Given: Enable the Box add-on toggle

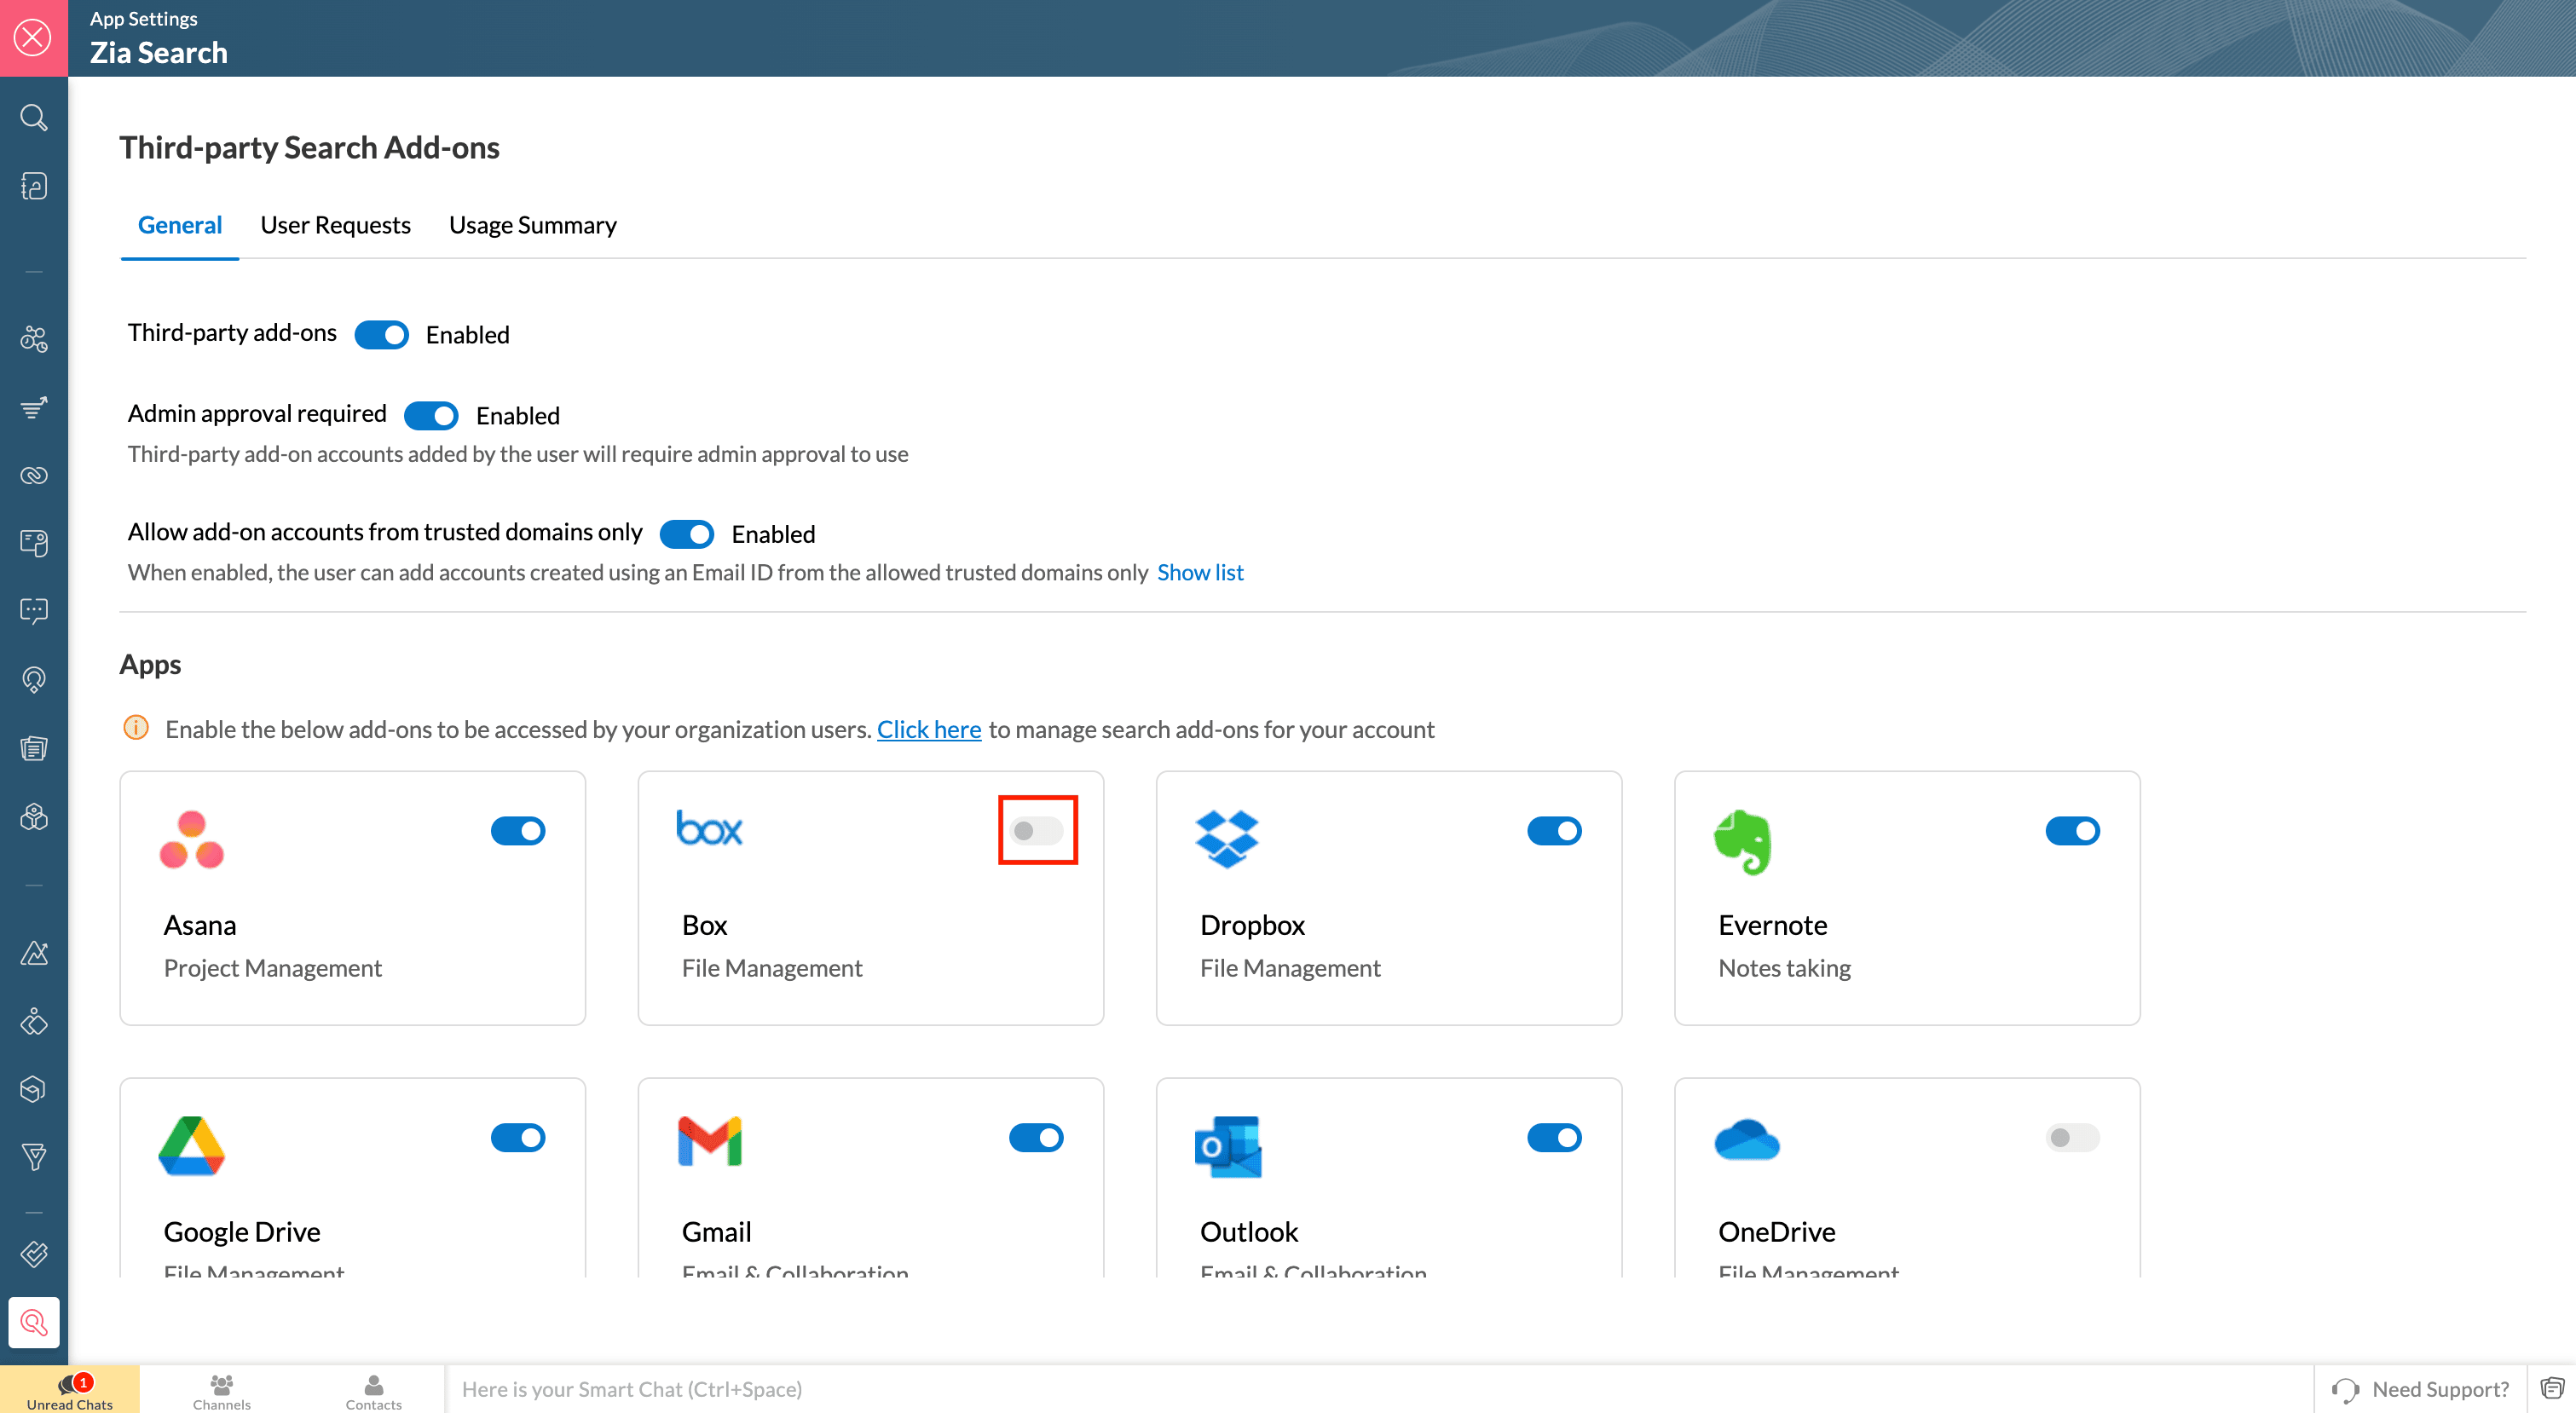Looking at the screenshot, I should pyautogui.click(x=1036, y=830).
